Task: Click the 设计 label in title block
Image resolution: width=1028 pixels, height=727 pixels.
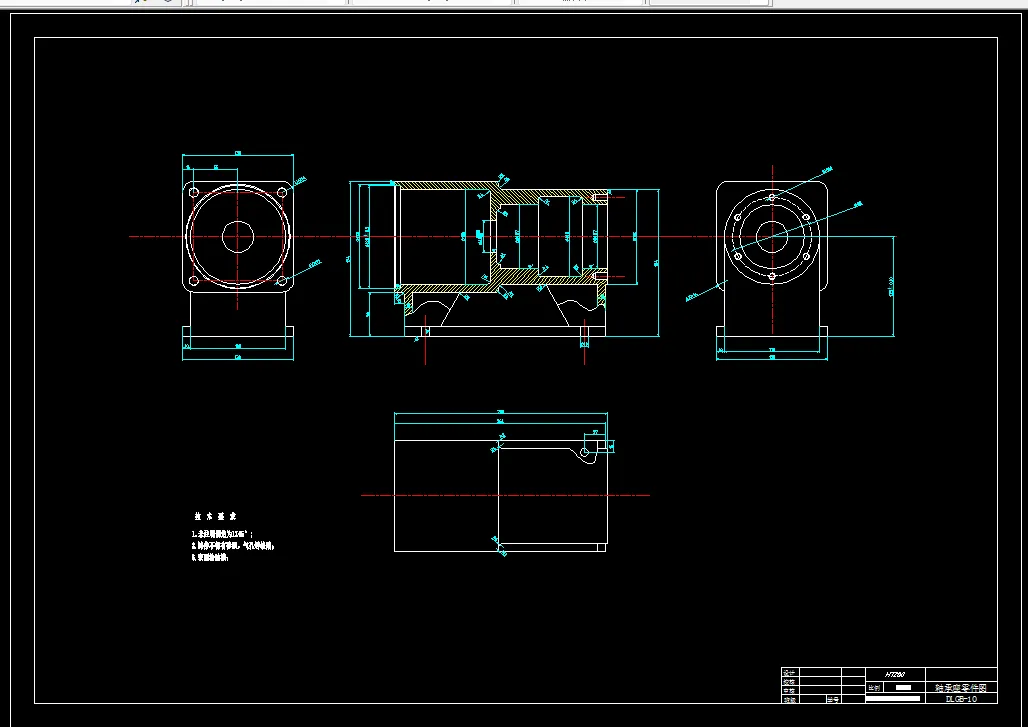Action: coord(789,673)
